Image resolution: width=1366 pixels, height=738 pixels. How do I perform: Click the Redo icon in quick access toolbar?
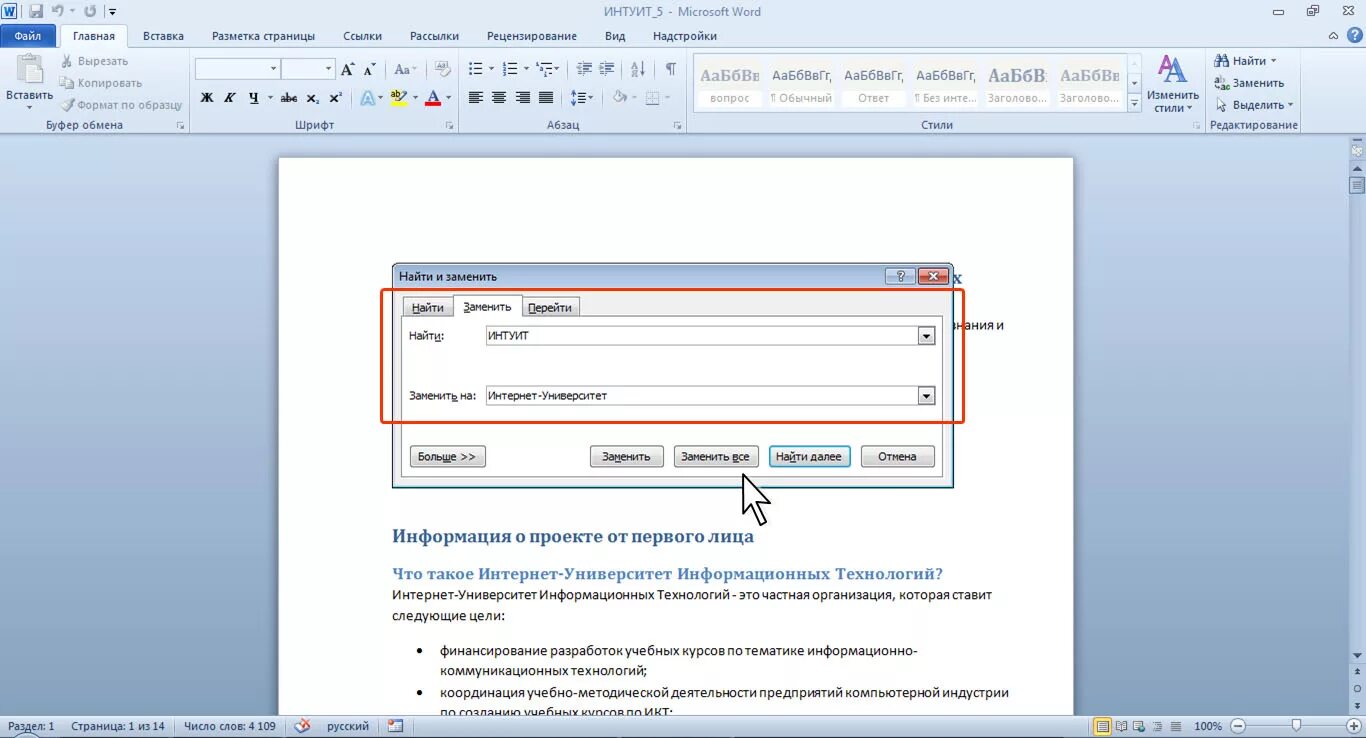pyautogui.click(x=90, y=12)
